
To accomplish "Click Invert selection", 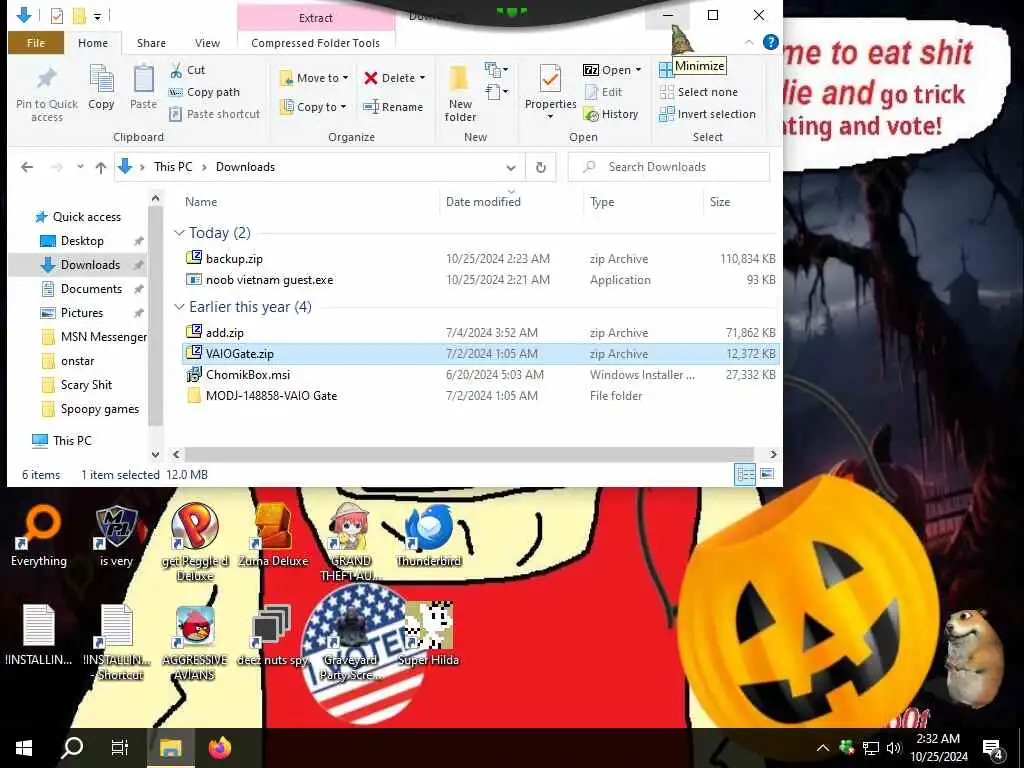I will 707,114.
